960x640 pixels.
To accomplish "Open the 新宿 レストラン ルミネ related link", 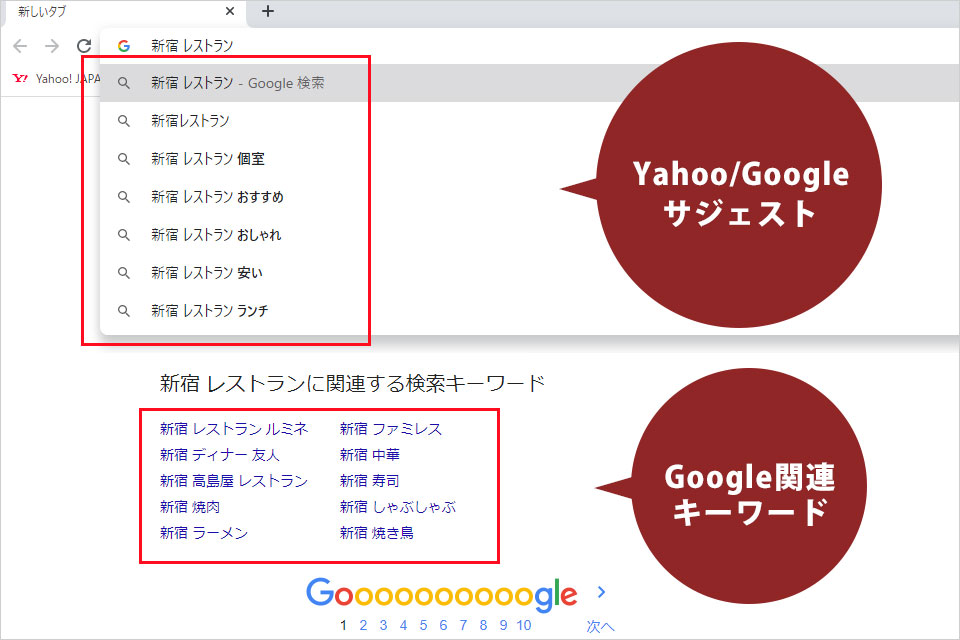I will pos(234,429).
